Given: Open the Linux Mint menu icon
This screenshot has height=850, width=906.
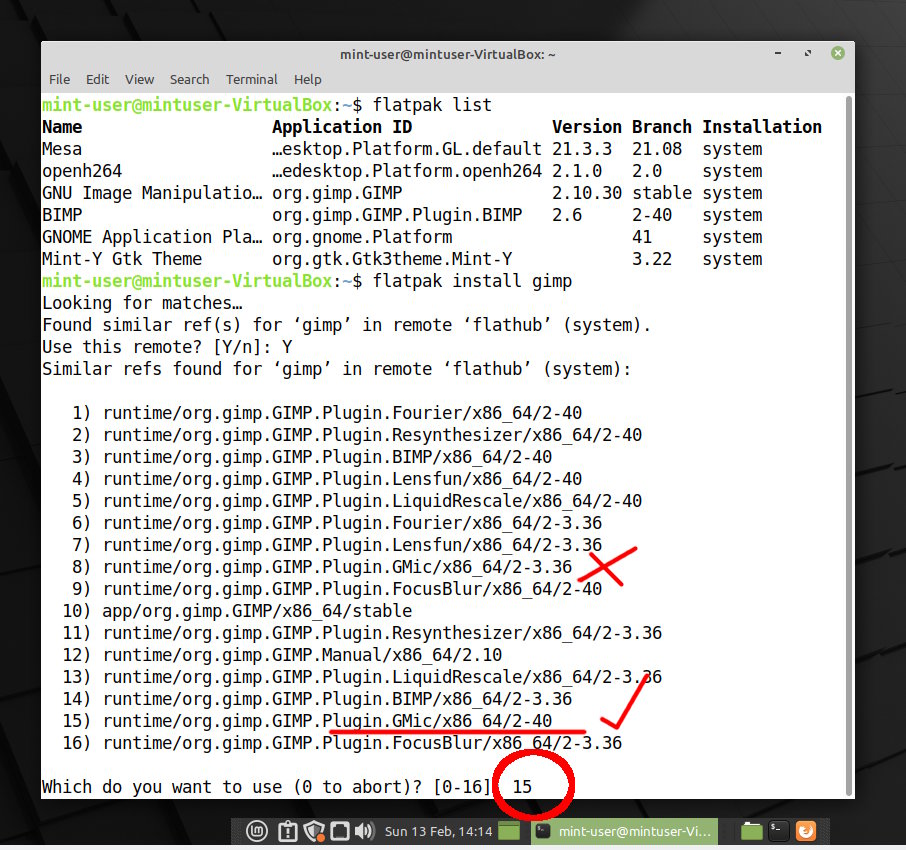Looking at the screenshot, I should point(257,831).
